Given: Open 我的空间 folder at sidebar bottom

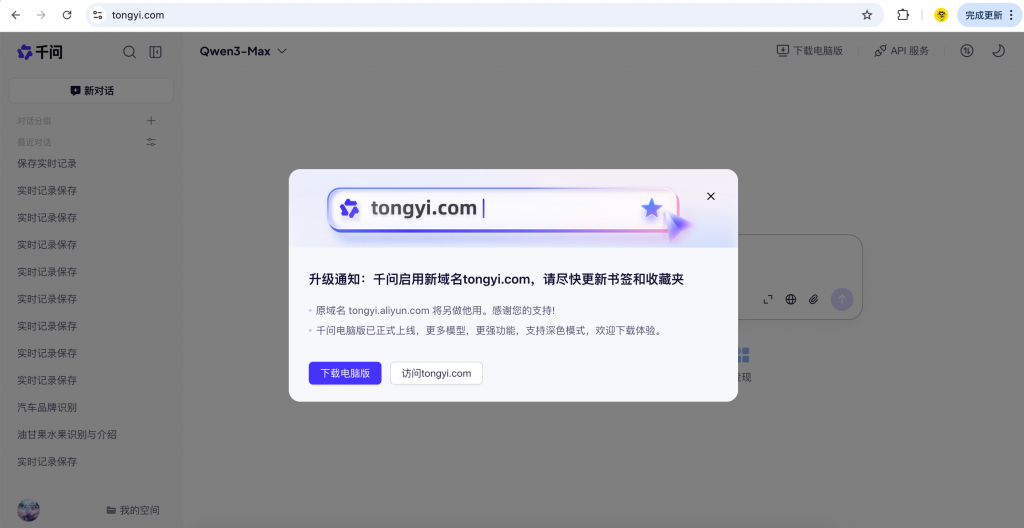Looking at the screenshot, I should pos(132,510).
